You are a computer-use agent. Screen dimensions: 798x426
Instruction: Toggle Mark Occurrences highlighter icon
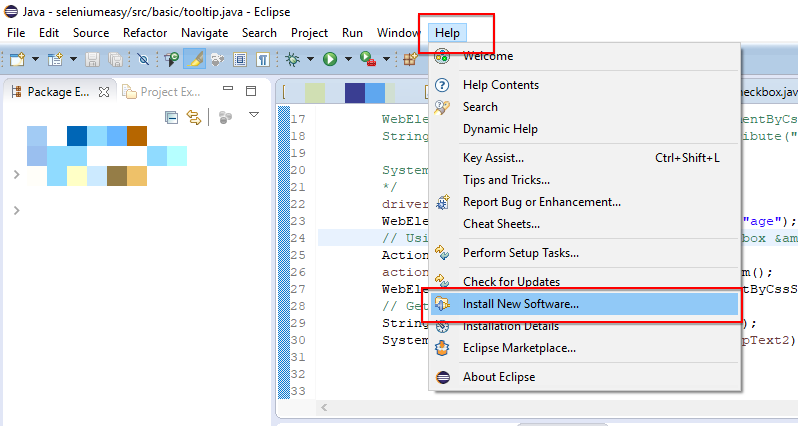(x=194, y=60)
